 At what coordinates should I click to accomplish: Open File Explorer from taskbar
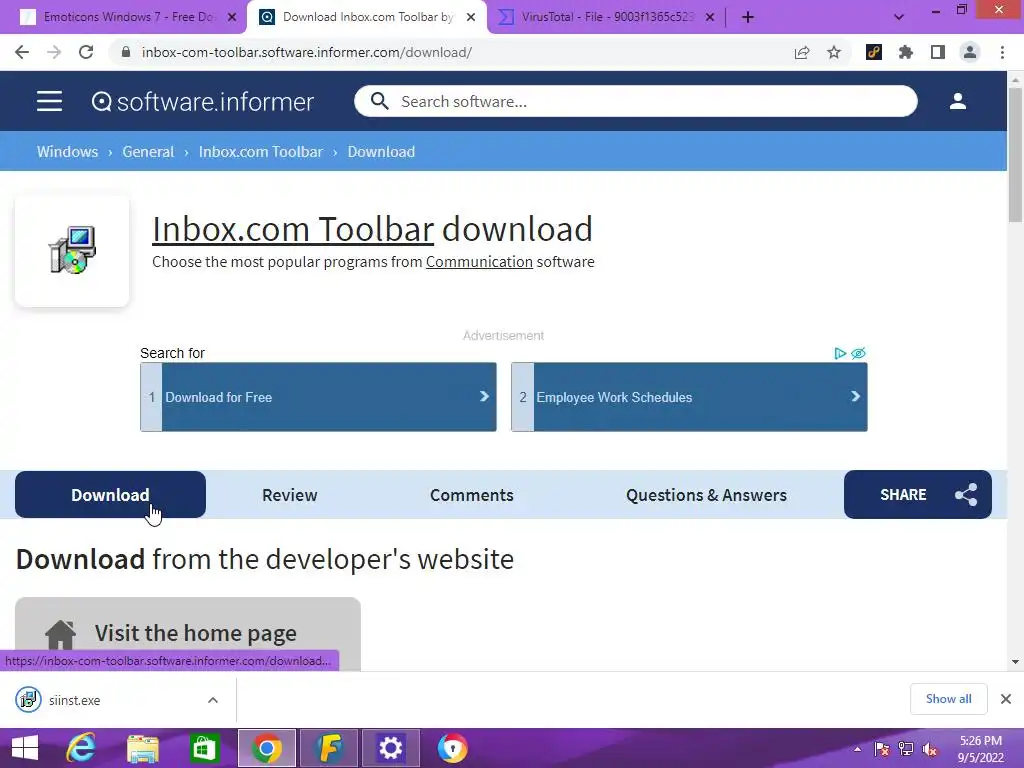(x=143, y=748)
